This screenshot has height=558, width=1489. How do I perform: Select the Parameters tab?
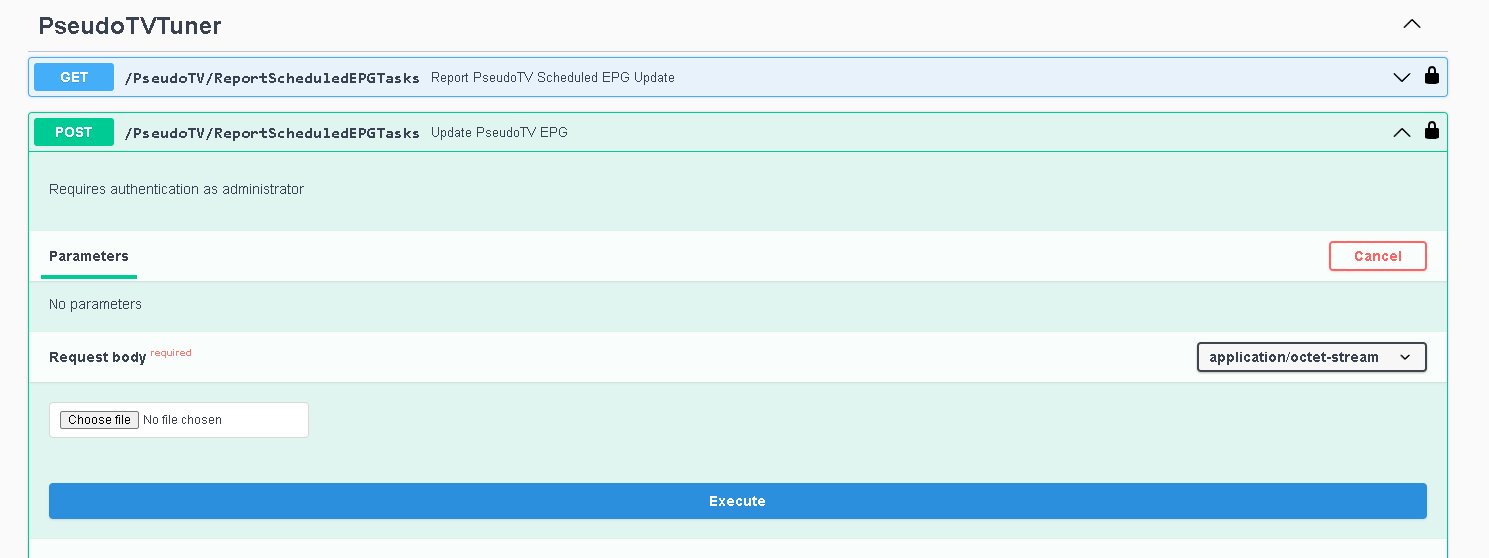[89, 256]
